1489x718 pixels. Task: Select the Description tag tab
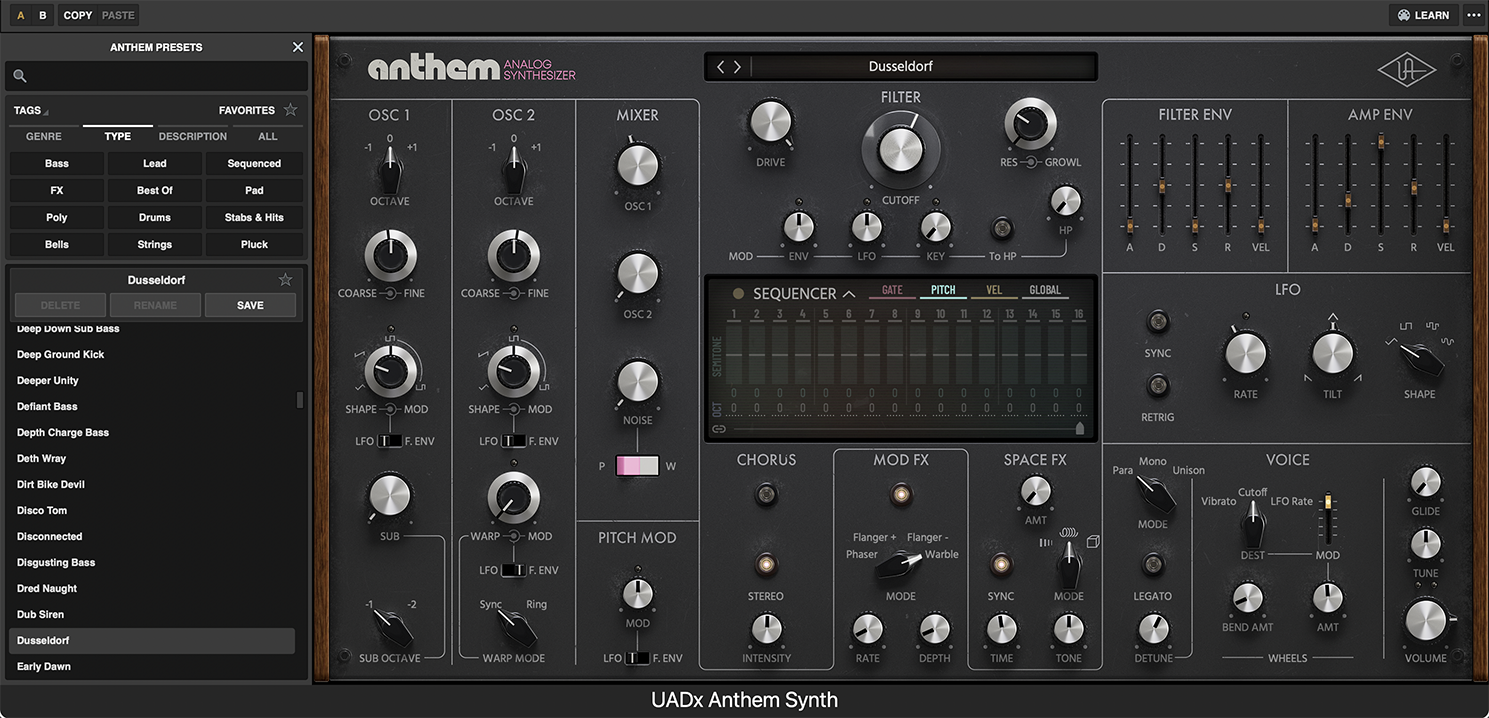pyautogui.click(x=193, y=136)
